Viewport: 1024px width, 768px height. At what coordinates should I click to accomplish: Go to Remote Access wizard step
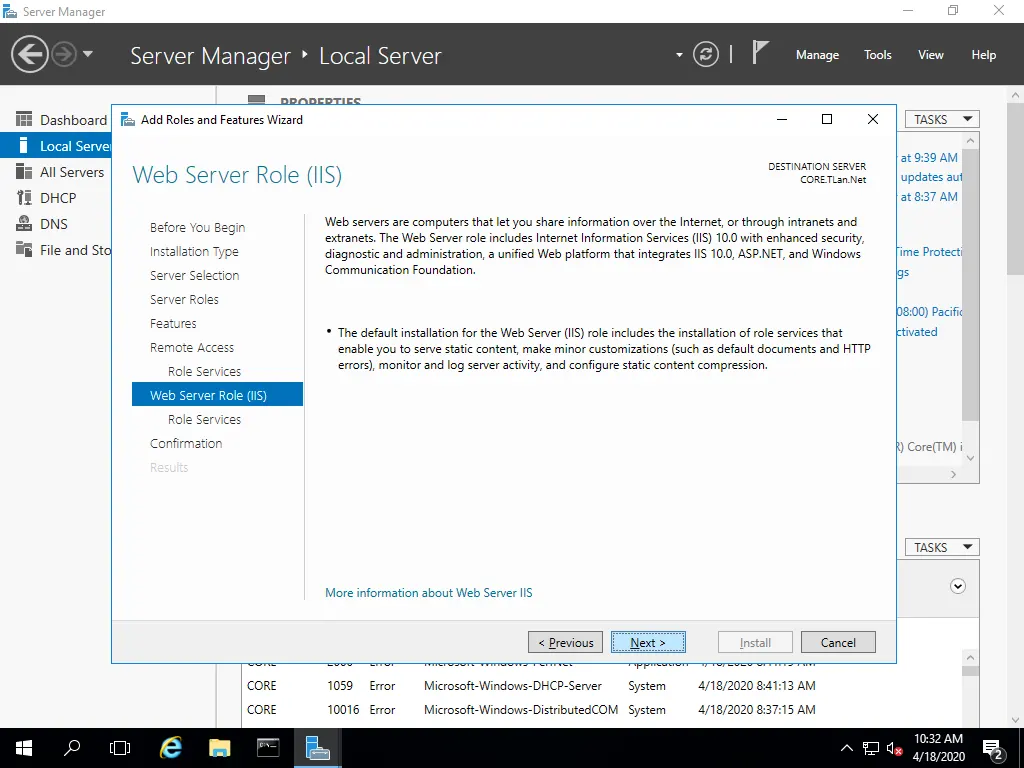pyautogui.click(x=191, y=347)
